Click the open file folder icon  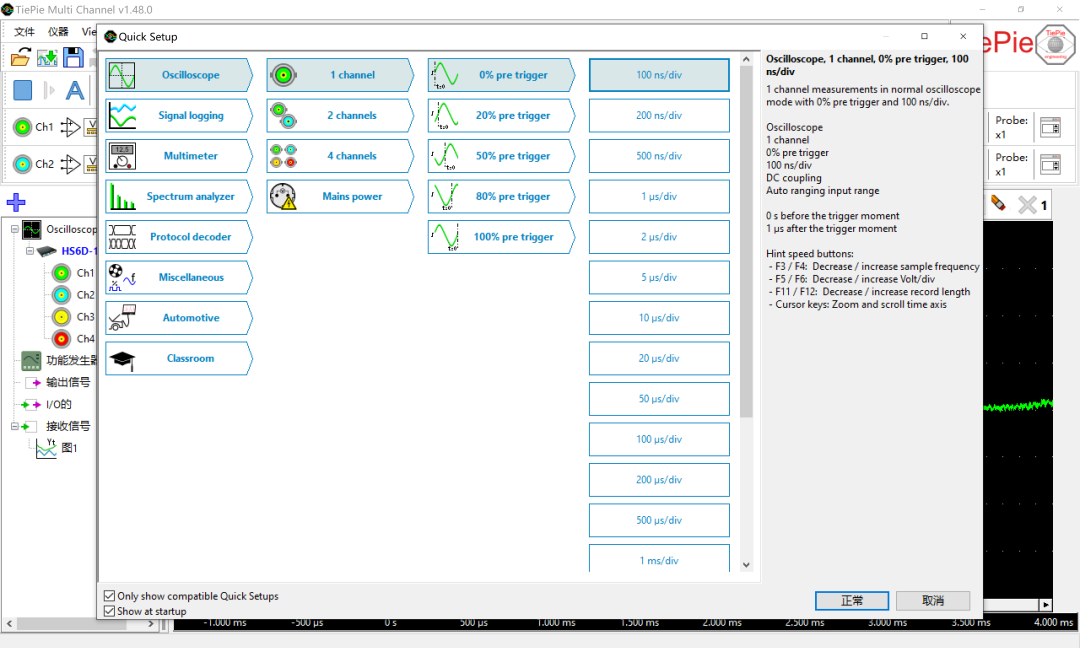(x=21, y=57)
